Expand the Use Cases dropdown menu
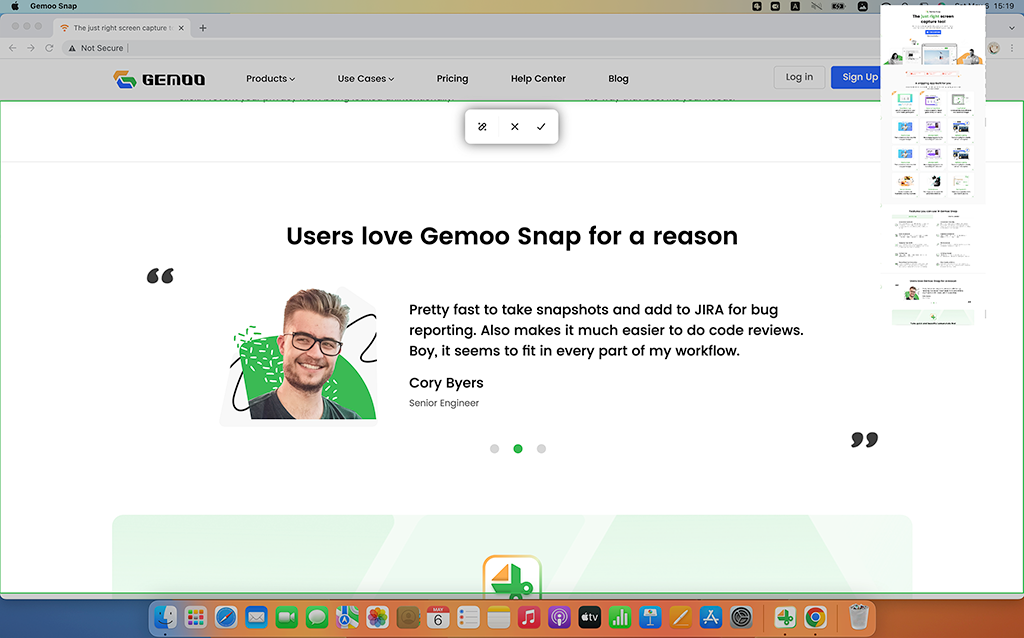 tap(366, 78)
